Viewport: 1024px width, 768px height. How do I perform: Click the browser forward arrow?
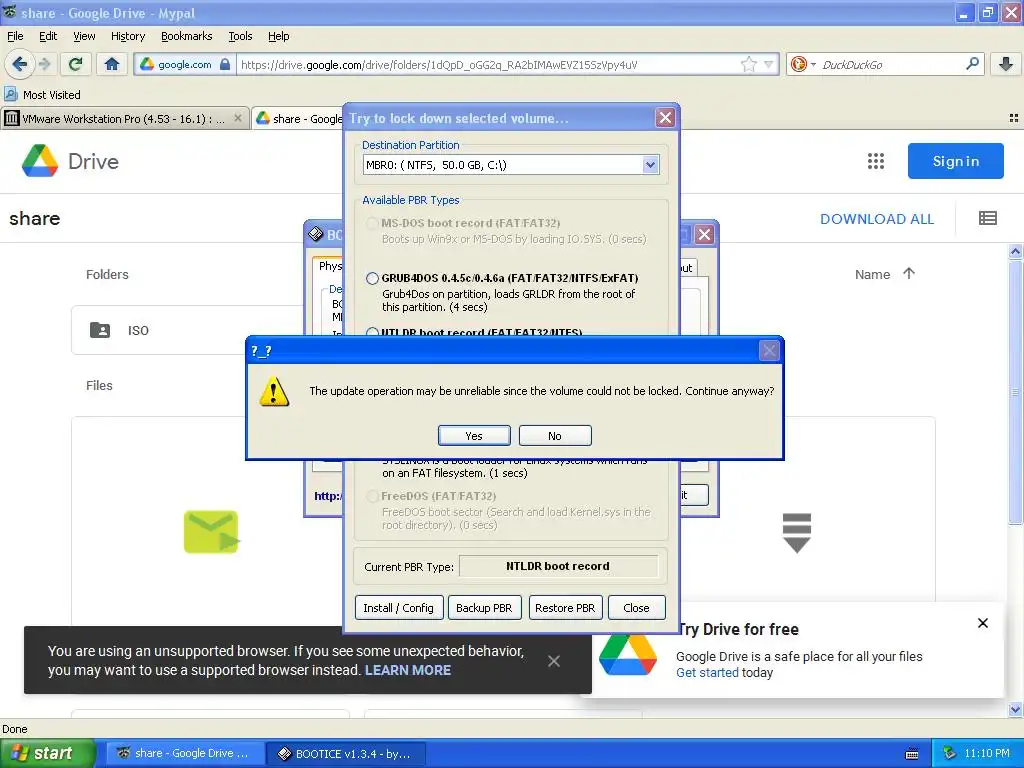point(44,64)
